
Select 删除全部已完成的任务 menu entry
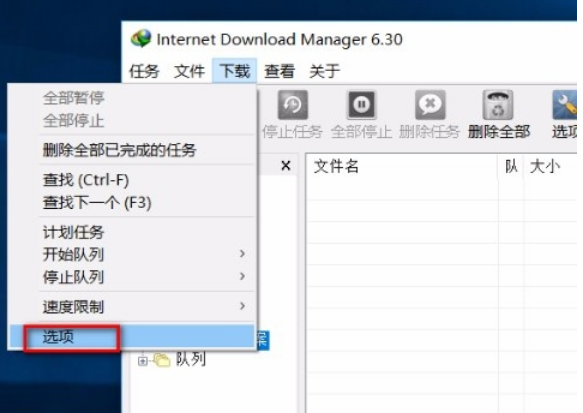coord(132,150)
